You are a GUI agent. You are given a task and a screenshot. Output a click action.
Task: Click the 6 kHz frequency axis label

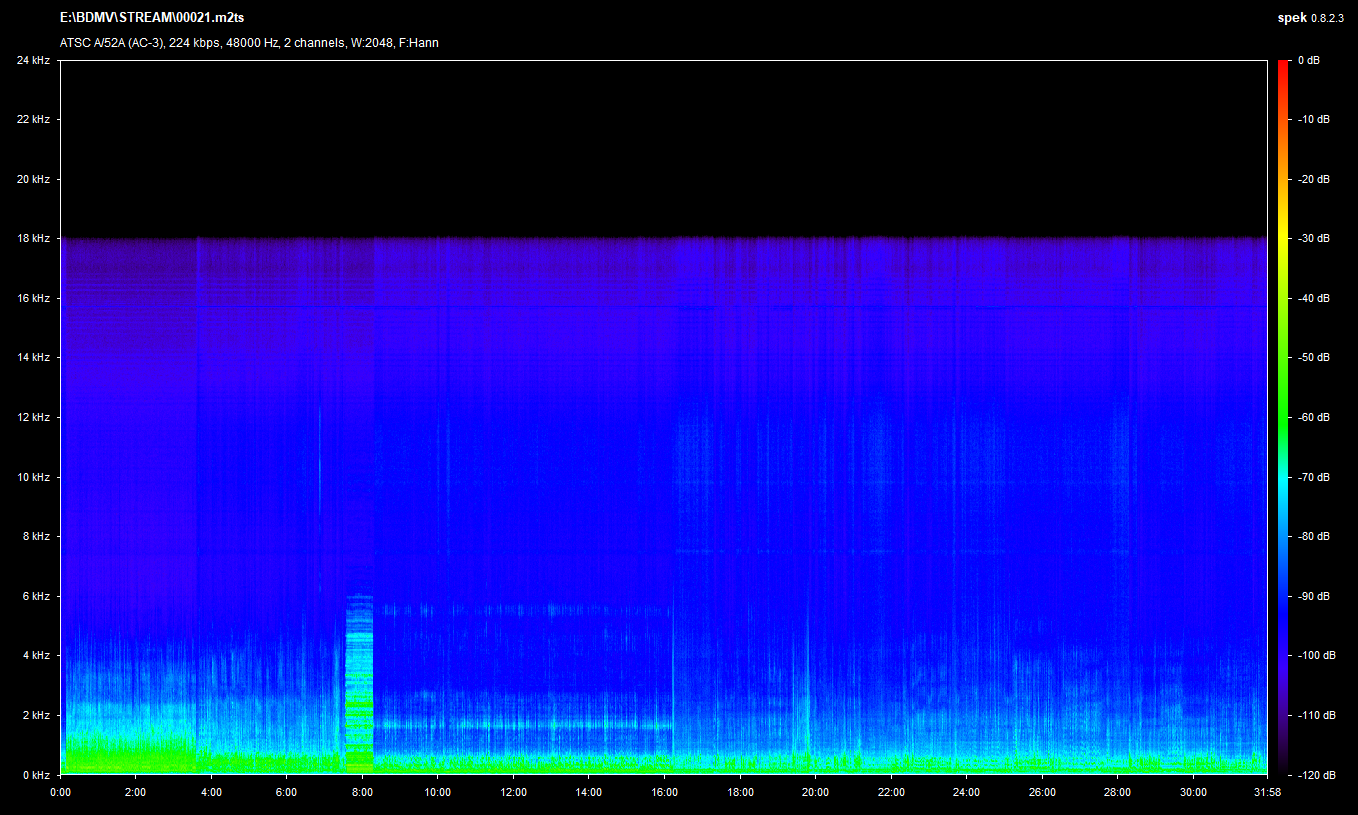coord(37,596)
